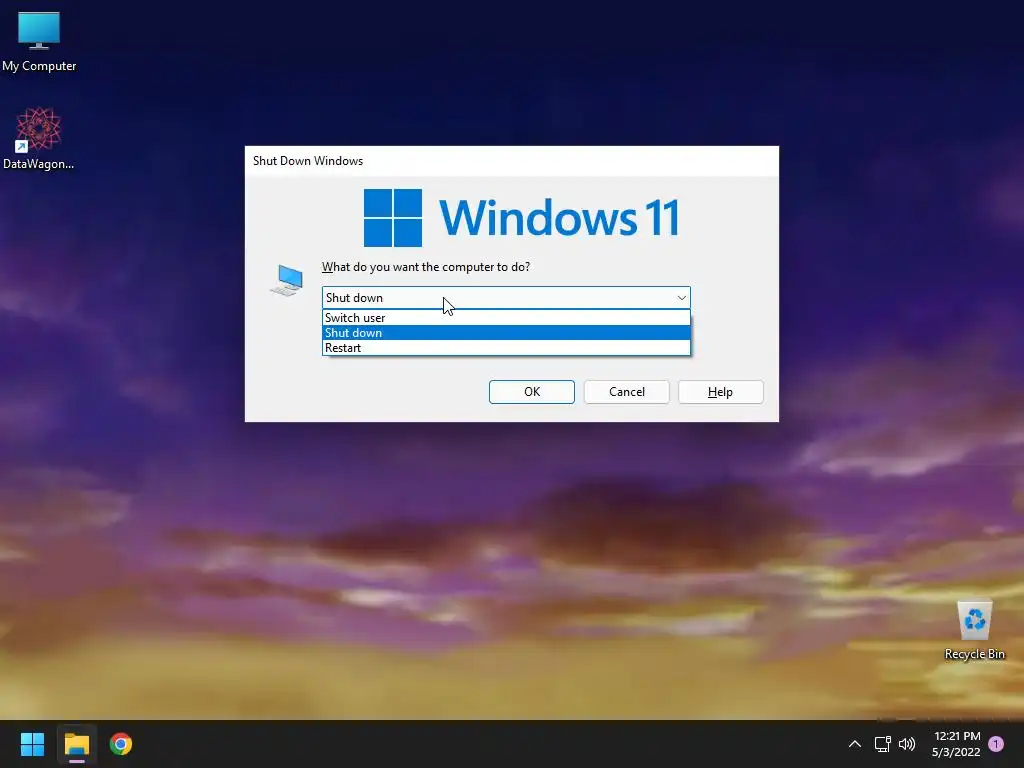Click the computer icon in the dialog
The width and height of the screenshot is (1024, 768).
point(287,280)
